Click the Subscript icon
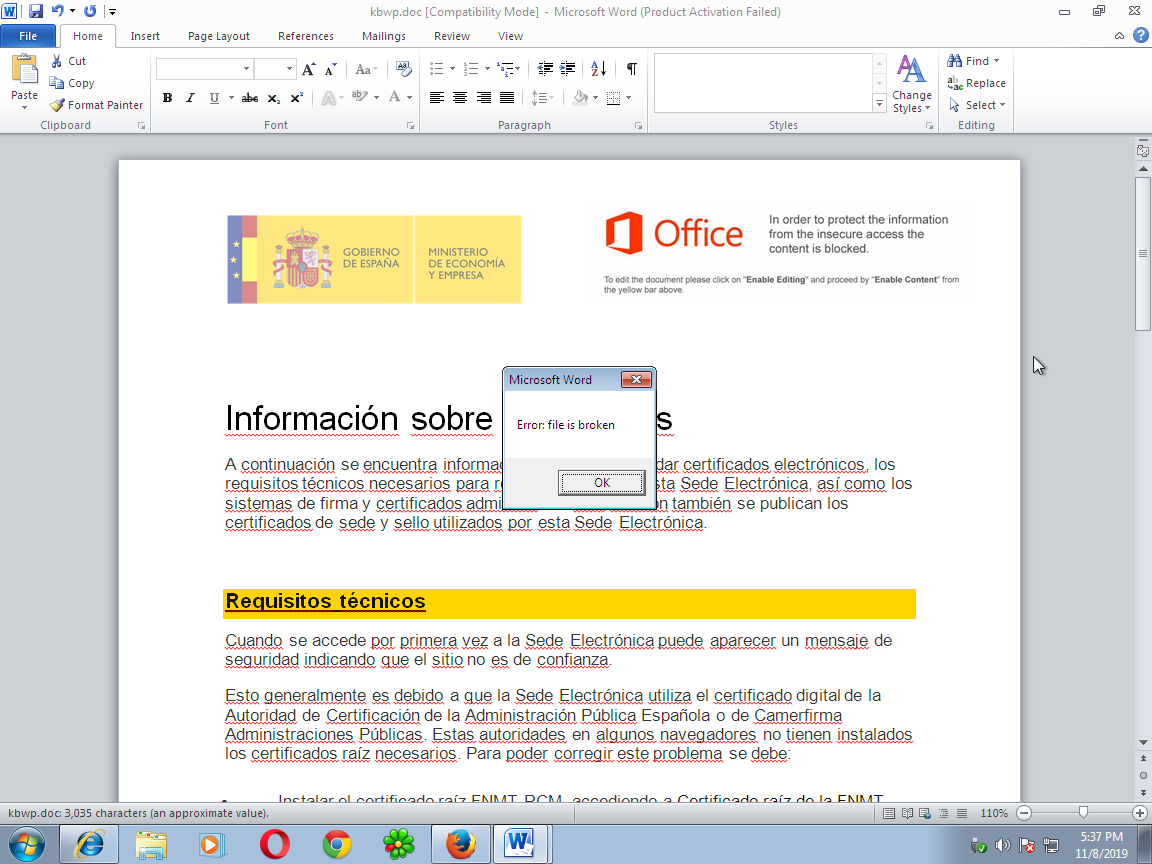Image resolution: width=1152 pixels, height=864 pixels. click(x=273, y=98)
